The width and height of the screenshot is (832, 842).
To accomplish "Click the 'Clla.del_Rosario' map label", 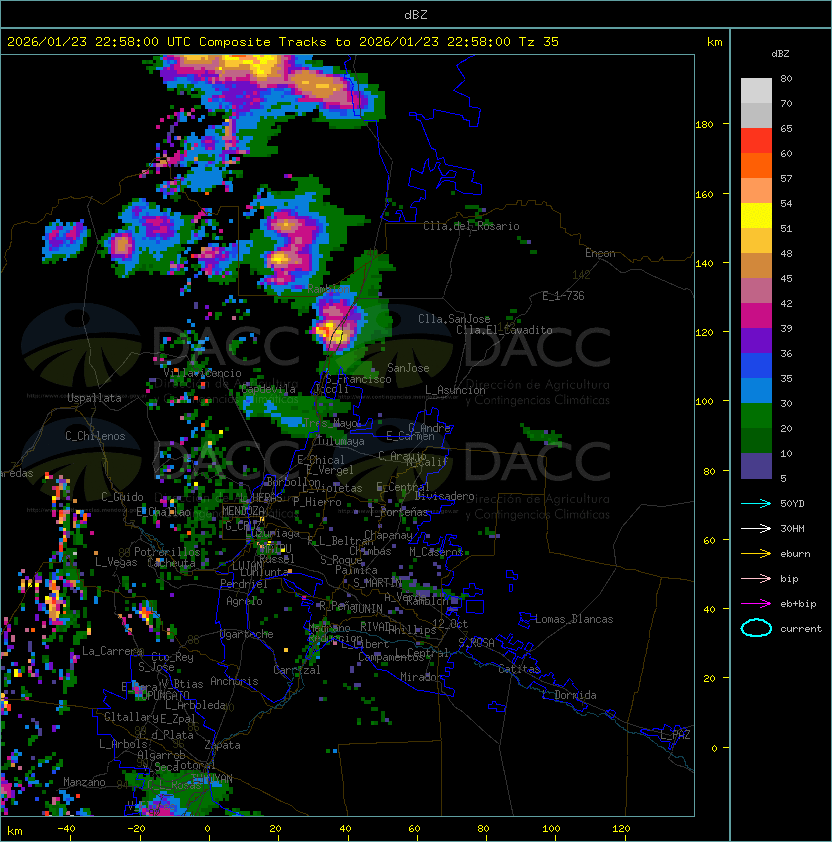I will [x=471, y=226].
